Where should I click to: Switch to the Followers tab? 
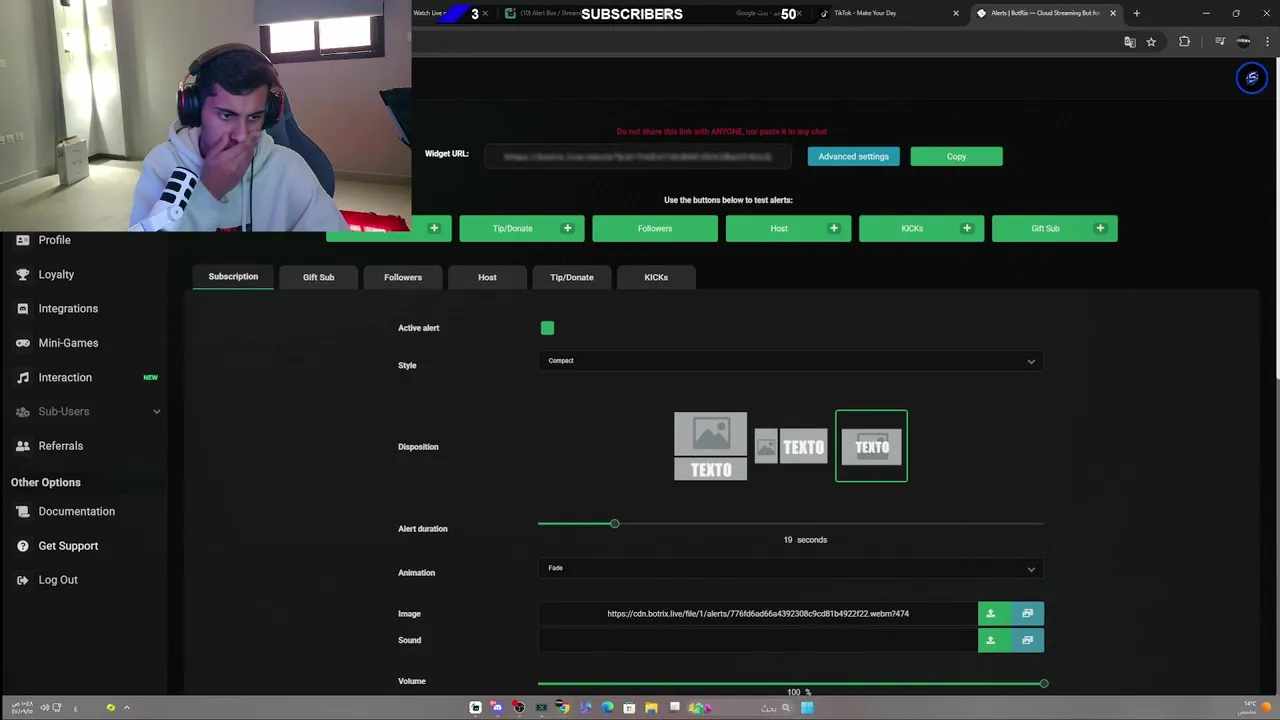pyautogui.click(x=403, y=277)
